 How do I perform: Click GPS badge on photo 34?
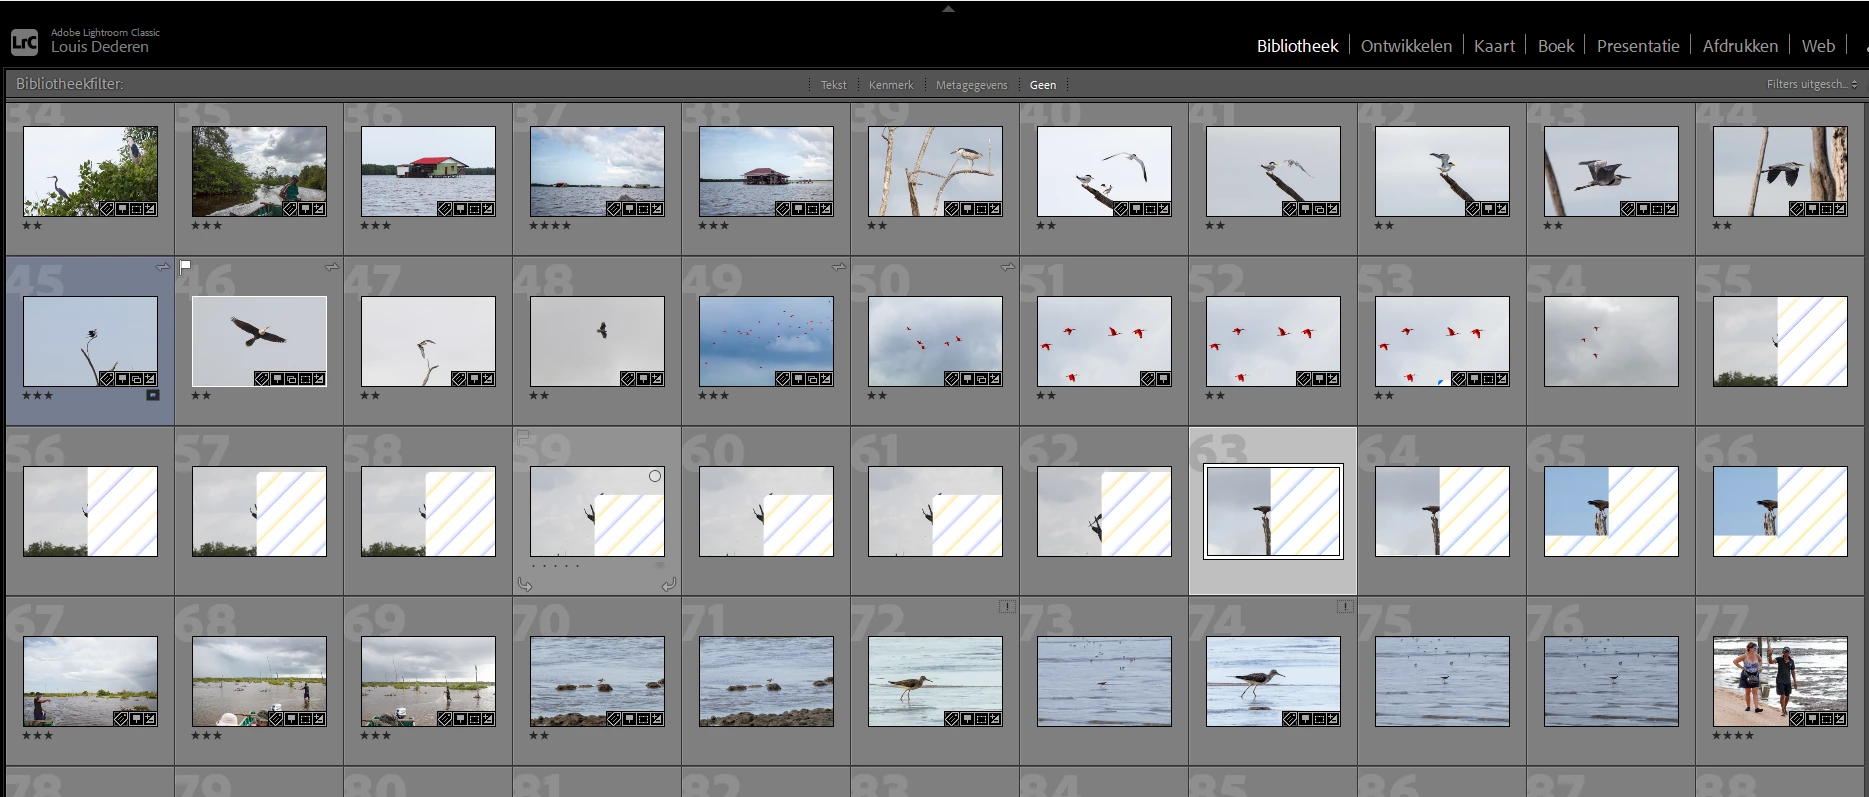122,209
